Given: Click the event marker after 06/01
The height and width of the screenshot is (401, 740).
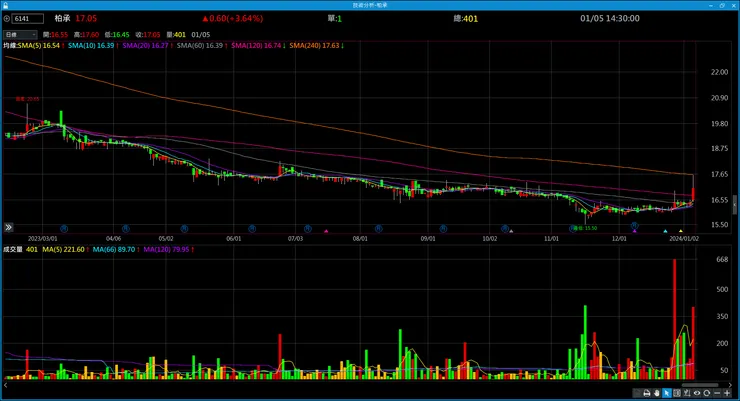Looking at the screenshot, I should 252,229.
